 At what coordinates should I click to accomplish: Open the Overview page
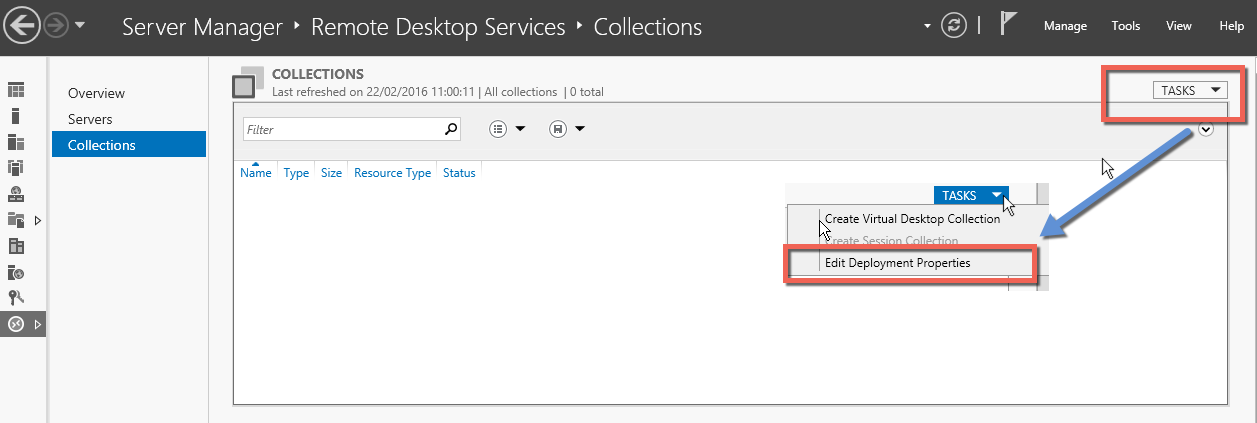click(x=96, y=93)
